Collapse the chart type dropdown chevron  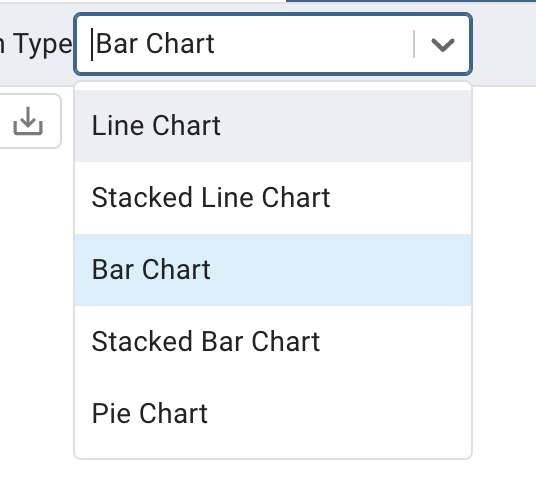(443, 44)
